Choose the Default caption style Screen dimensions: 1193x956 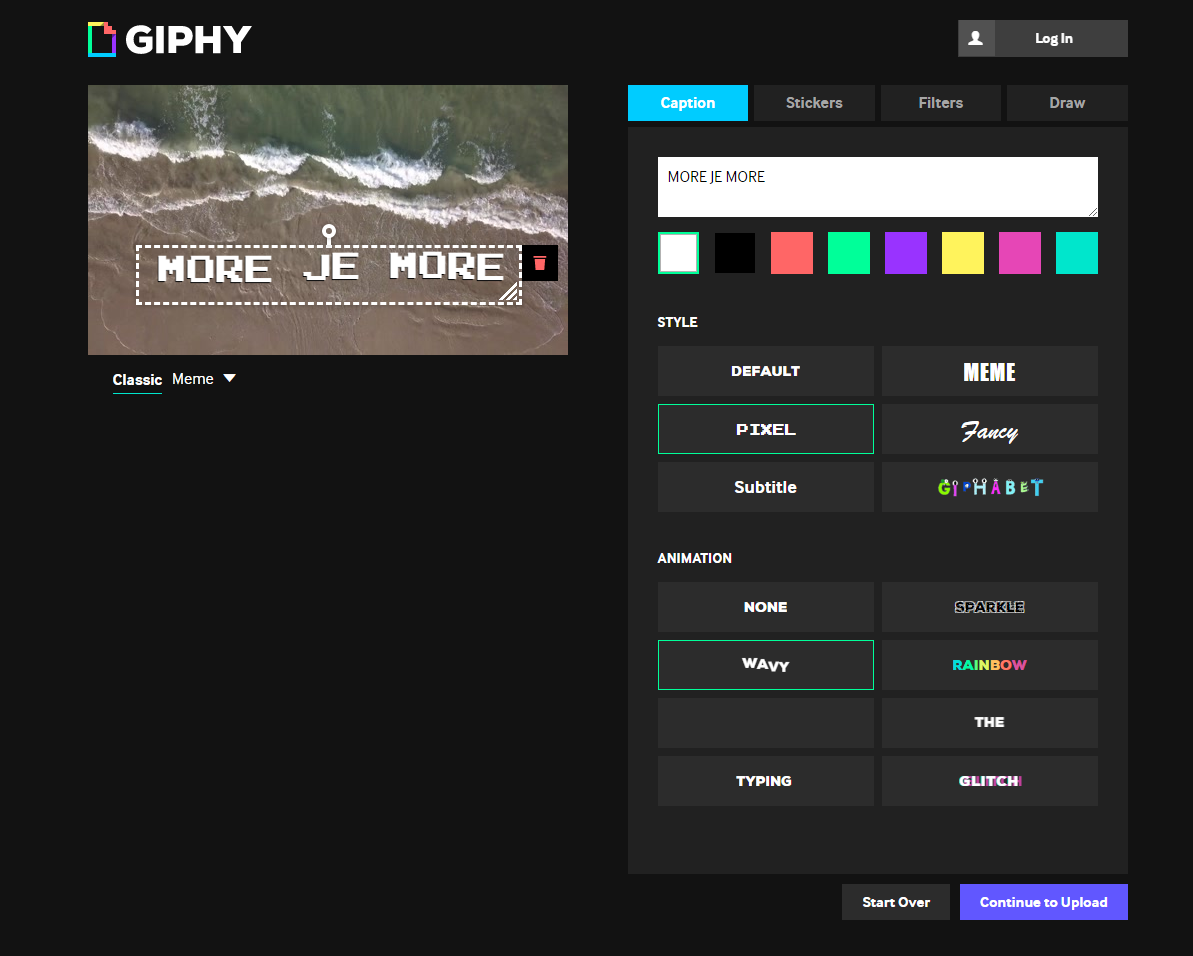pos(765,371)
